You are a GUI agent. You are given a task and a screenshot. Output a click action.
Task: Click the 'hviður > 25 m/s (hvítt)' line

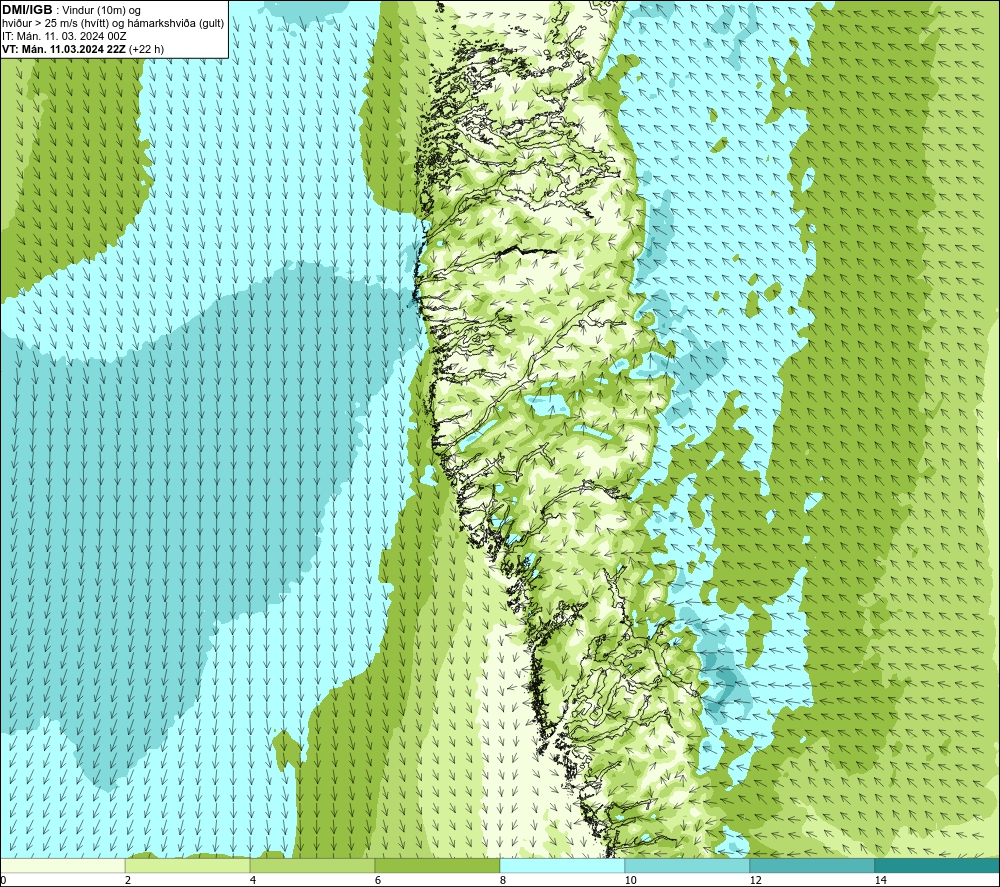tap(114, 24)
